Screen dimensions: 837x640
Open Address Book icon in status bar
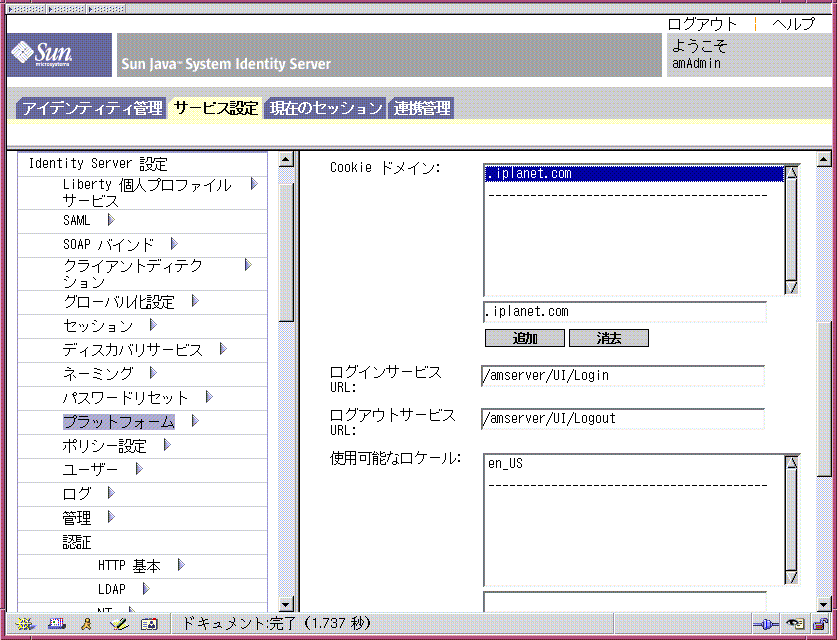click(x=149, y=623)
